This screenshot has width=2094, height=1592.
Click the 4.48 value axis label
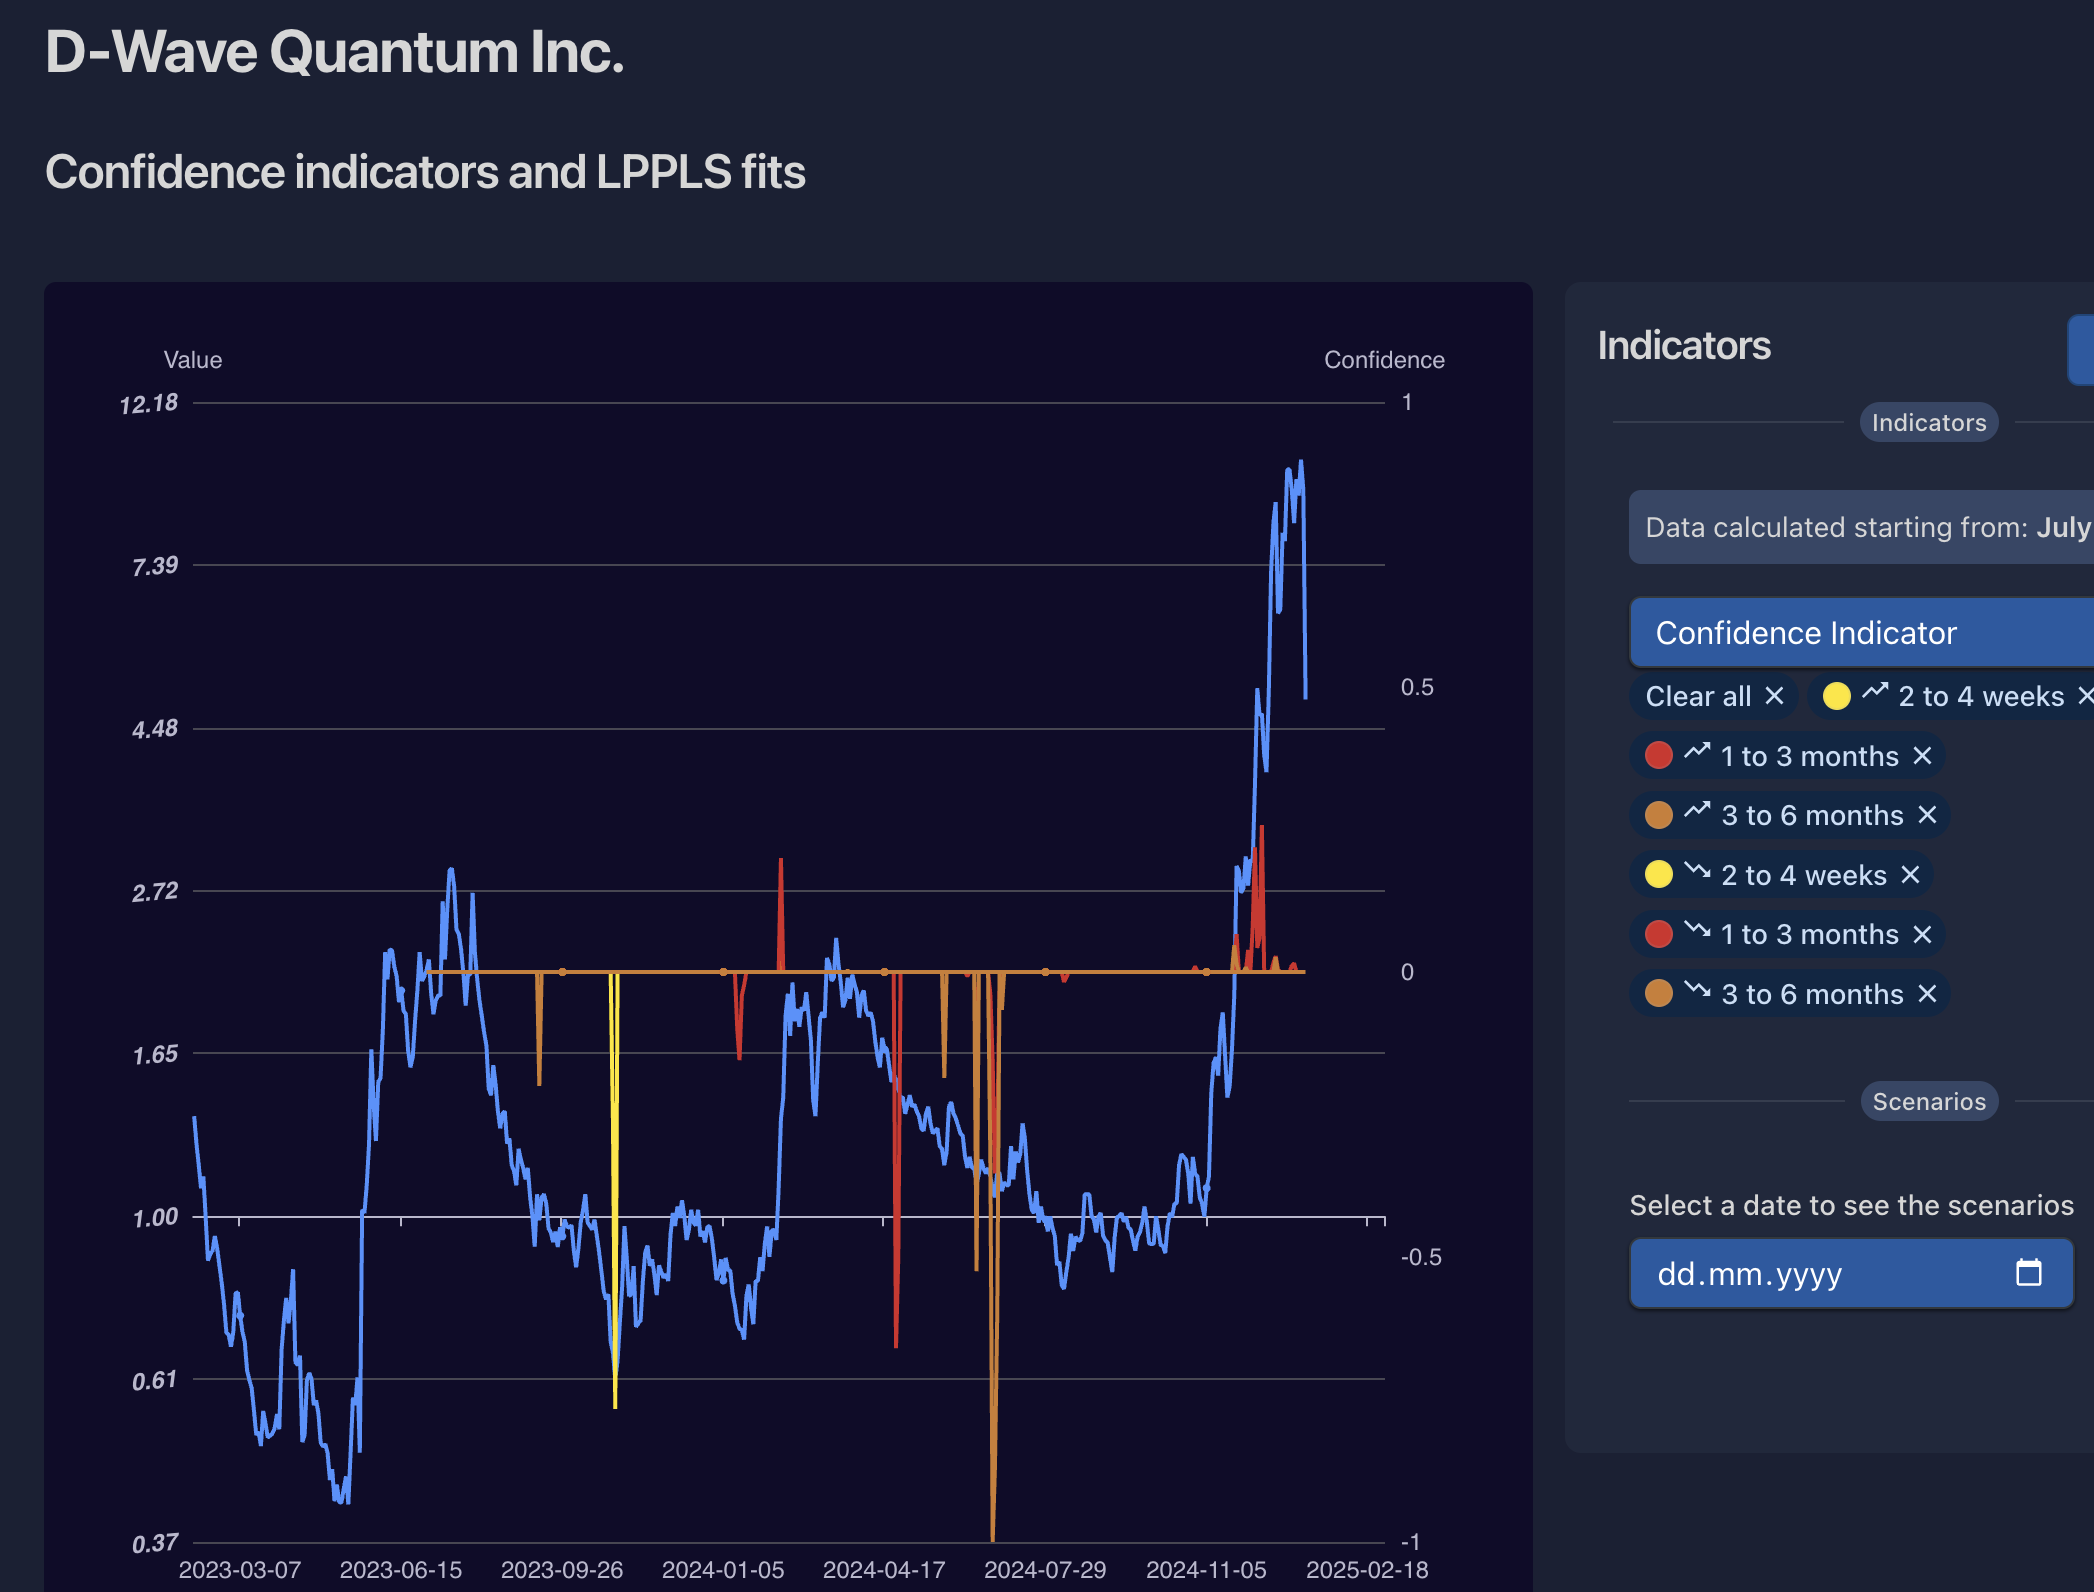(x=155, y=729)
